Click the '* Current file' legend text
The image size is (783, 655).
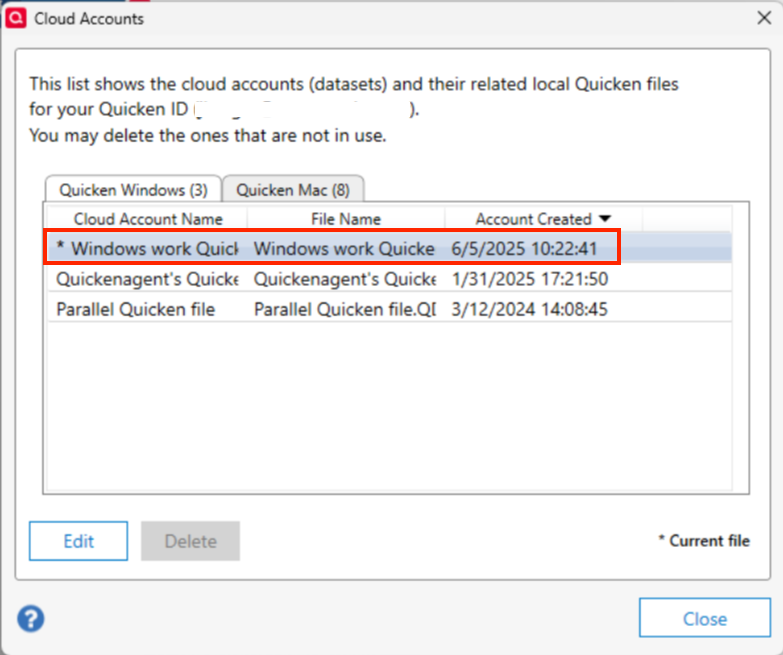704,541
